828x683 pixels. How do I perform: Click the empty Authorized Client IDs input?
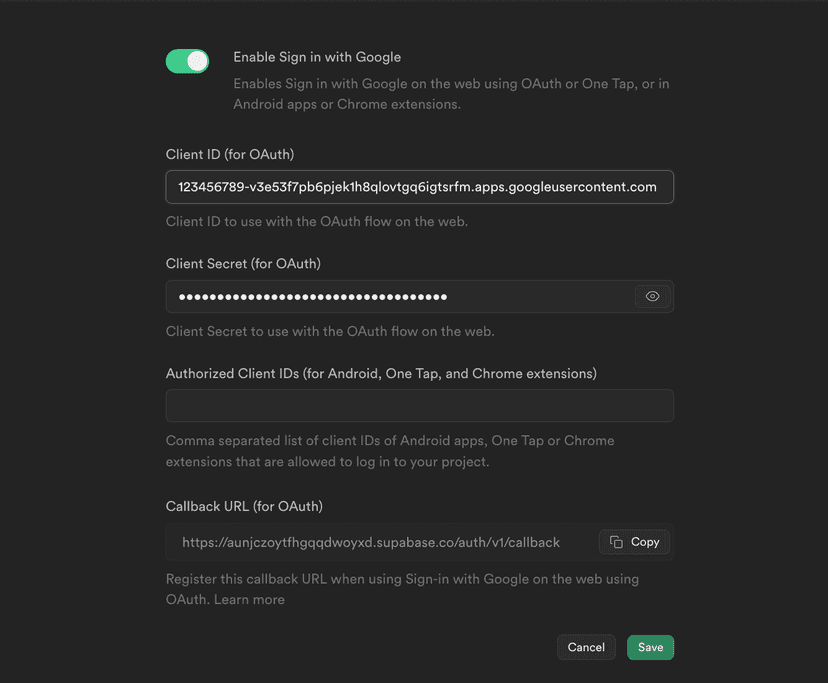419,405
